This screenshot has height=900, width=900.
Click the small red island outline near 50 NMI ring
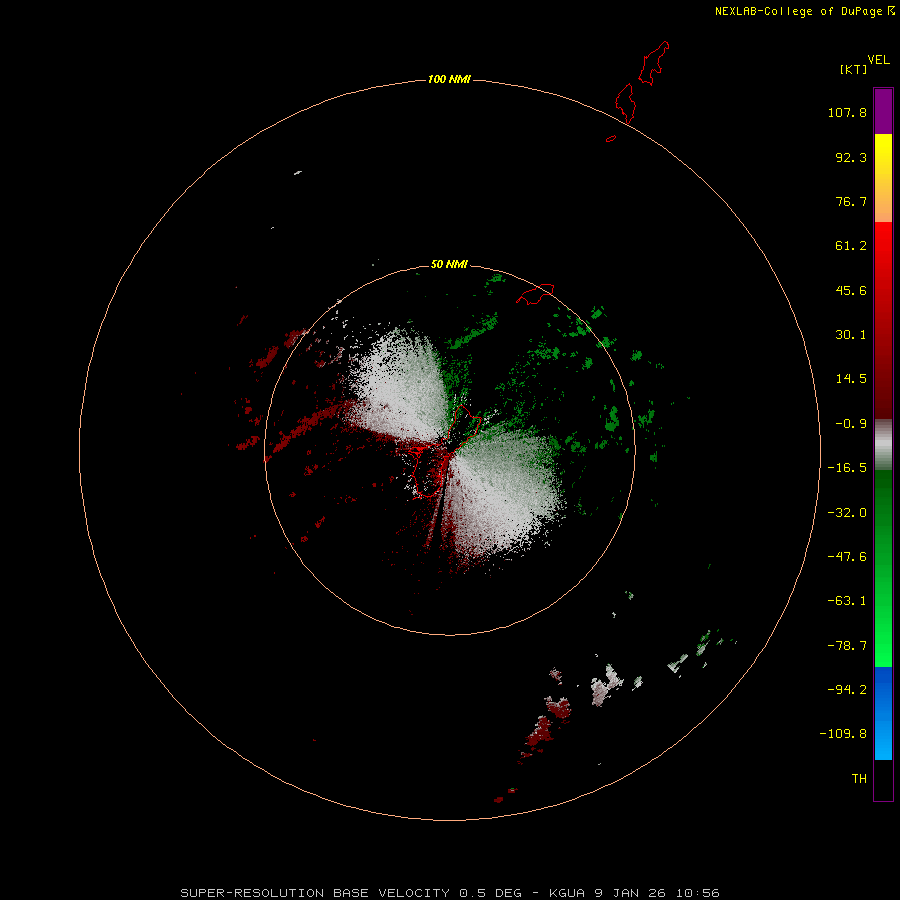click(535, 294)
